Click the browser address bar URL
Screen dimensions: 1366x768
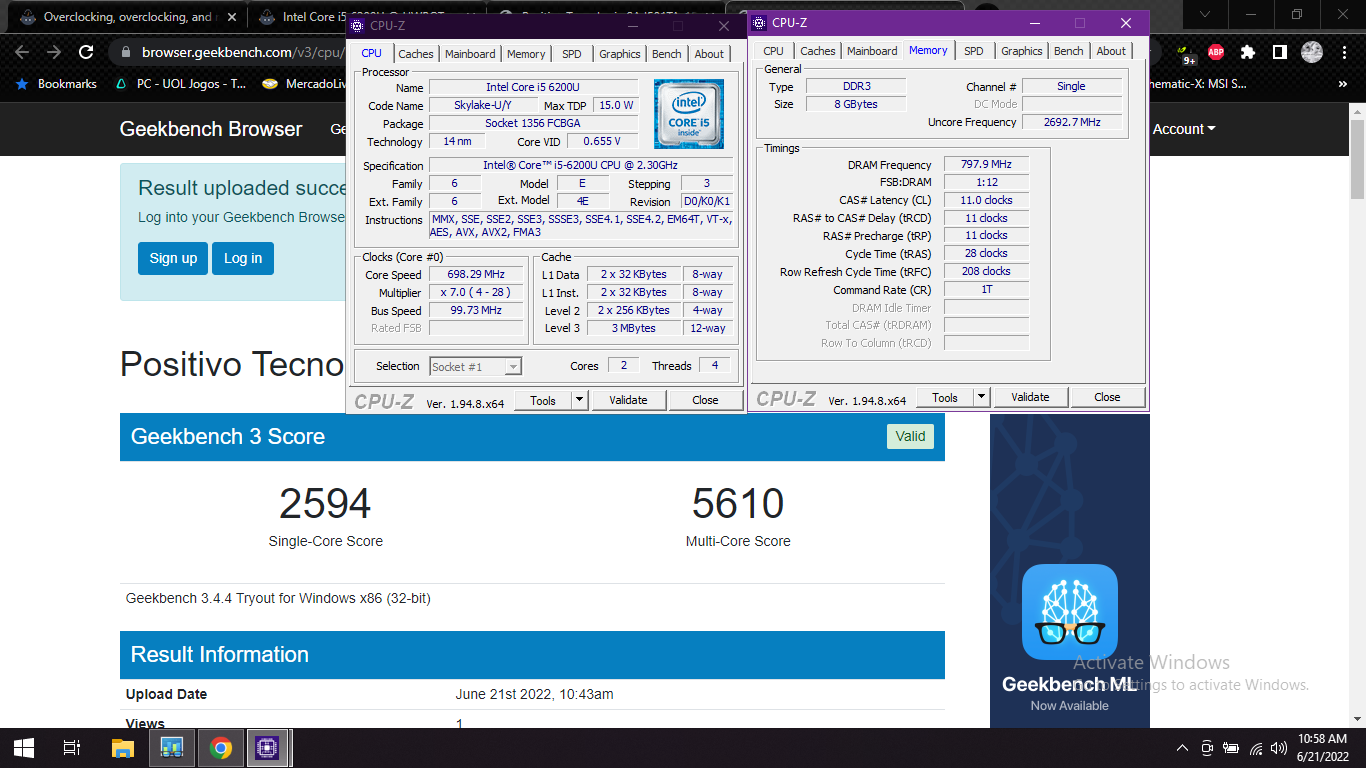click(244, 53)
